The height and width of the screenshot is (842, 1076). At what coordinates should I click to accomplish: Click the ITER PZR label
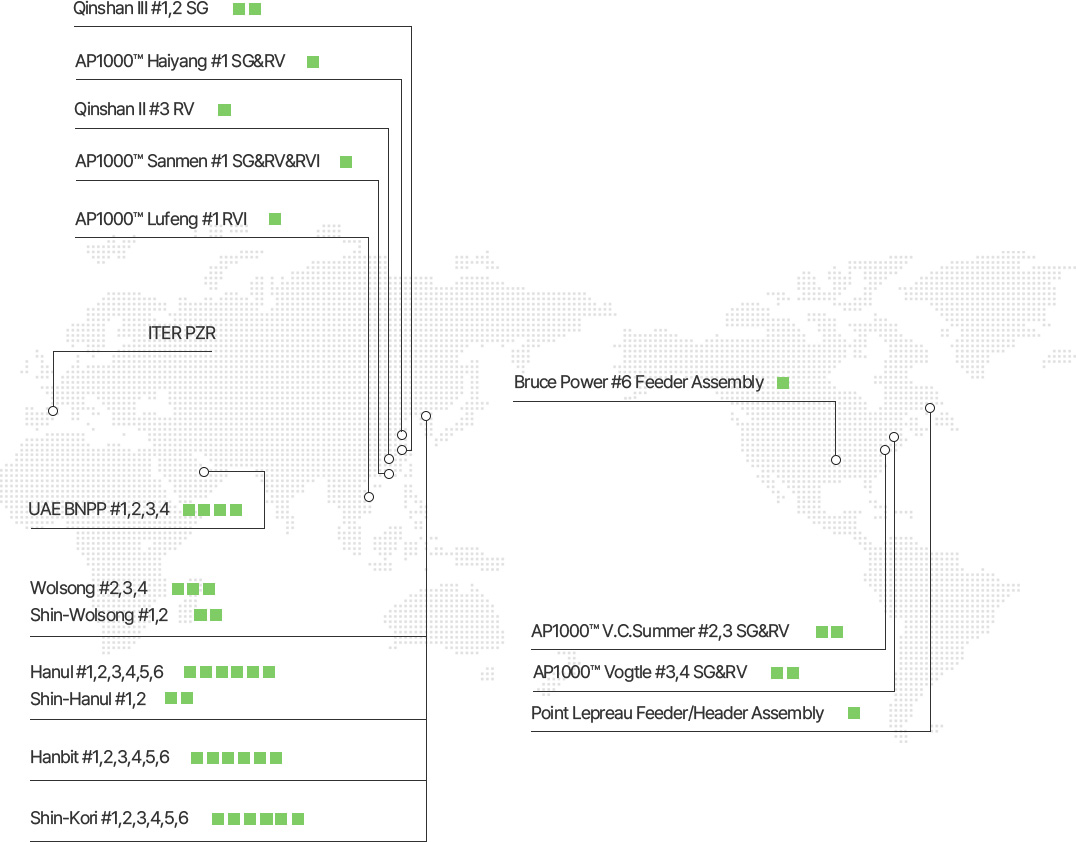(182, 333)
